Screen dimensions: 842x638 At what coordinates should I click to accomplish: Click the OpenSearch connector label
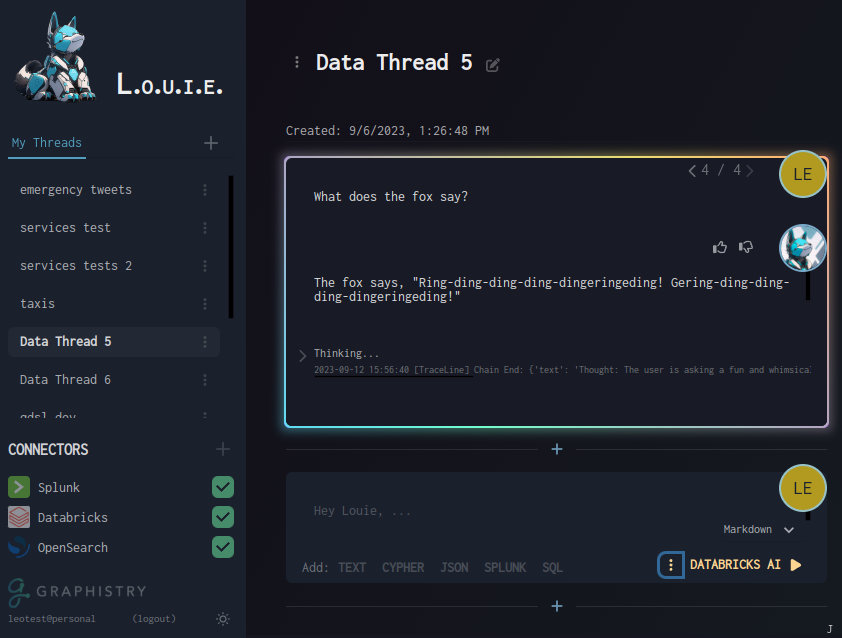pos(72,548)
